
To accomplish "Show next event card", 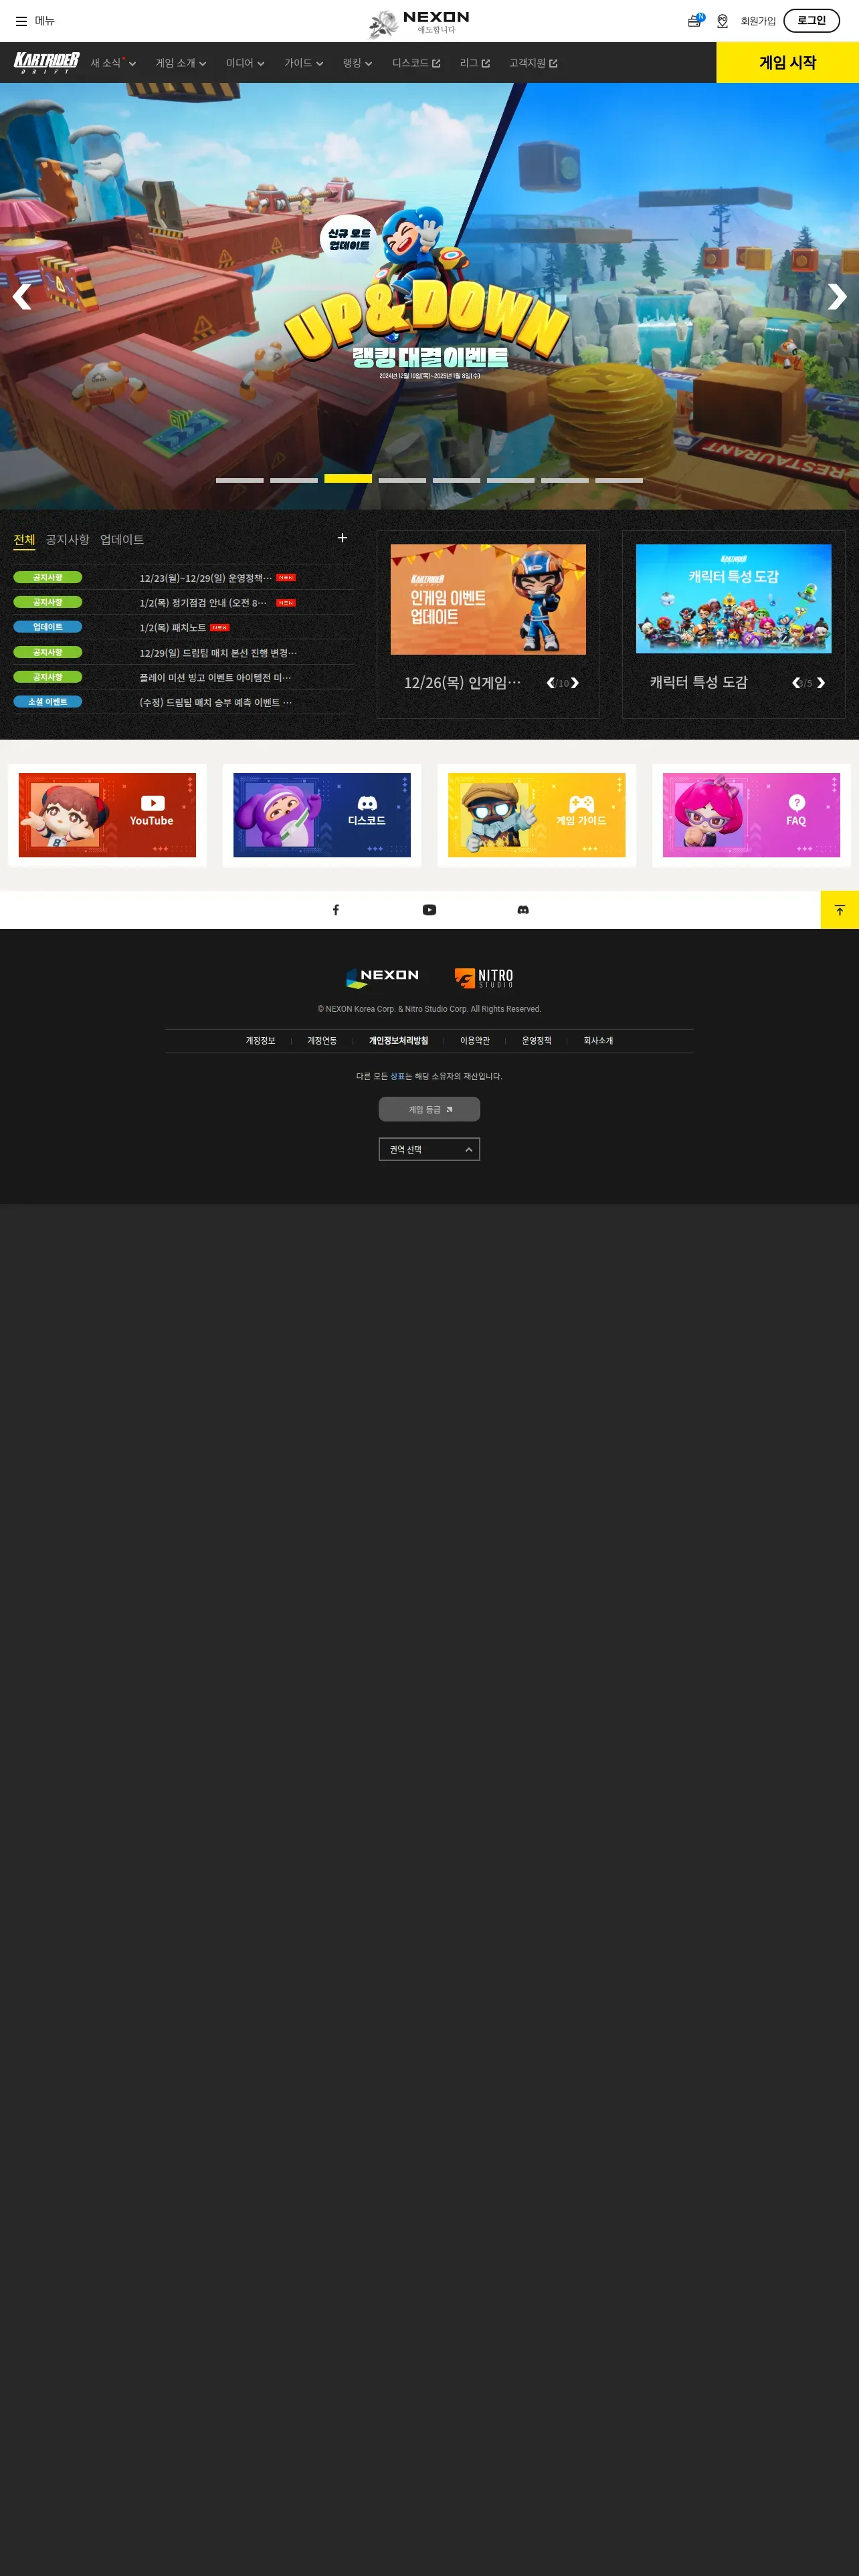I will click(x=575, y=683).
